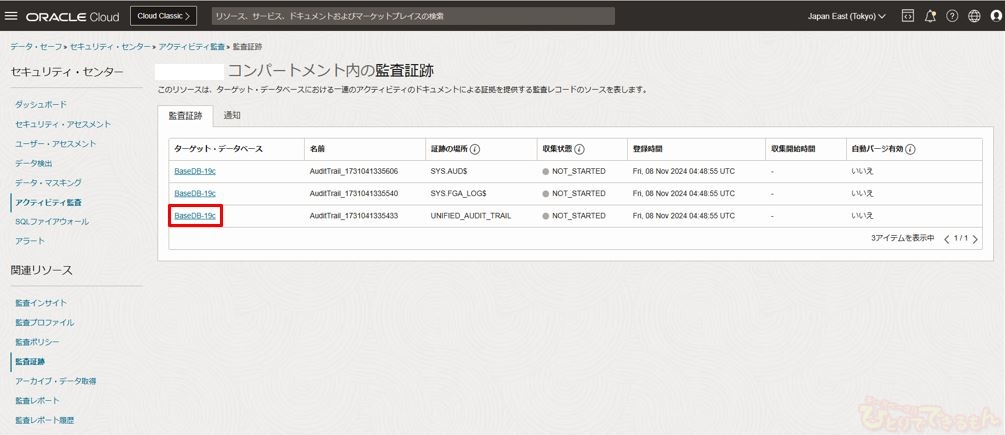Open the user profile avatar
The height and width of the screenshot is (435, 1005).
pyautogui.click(x=994, y=16)
